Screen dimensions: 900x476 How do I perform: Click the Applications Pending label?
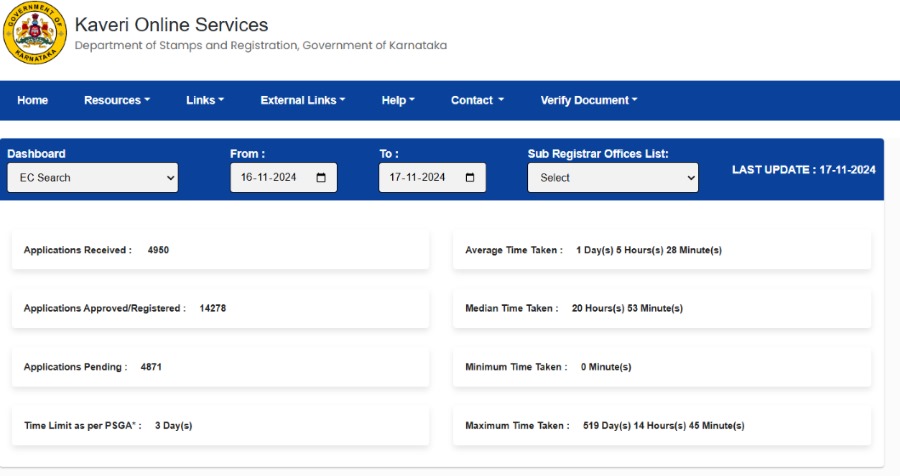pos(75,367)
